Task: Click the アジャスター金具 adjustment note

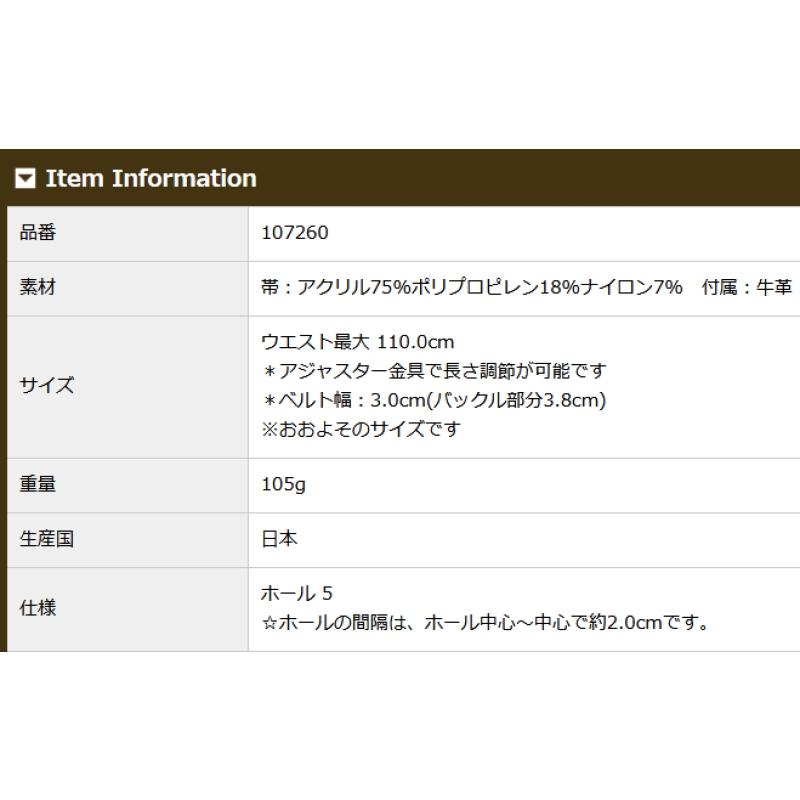Action: [x=434, y=371]
